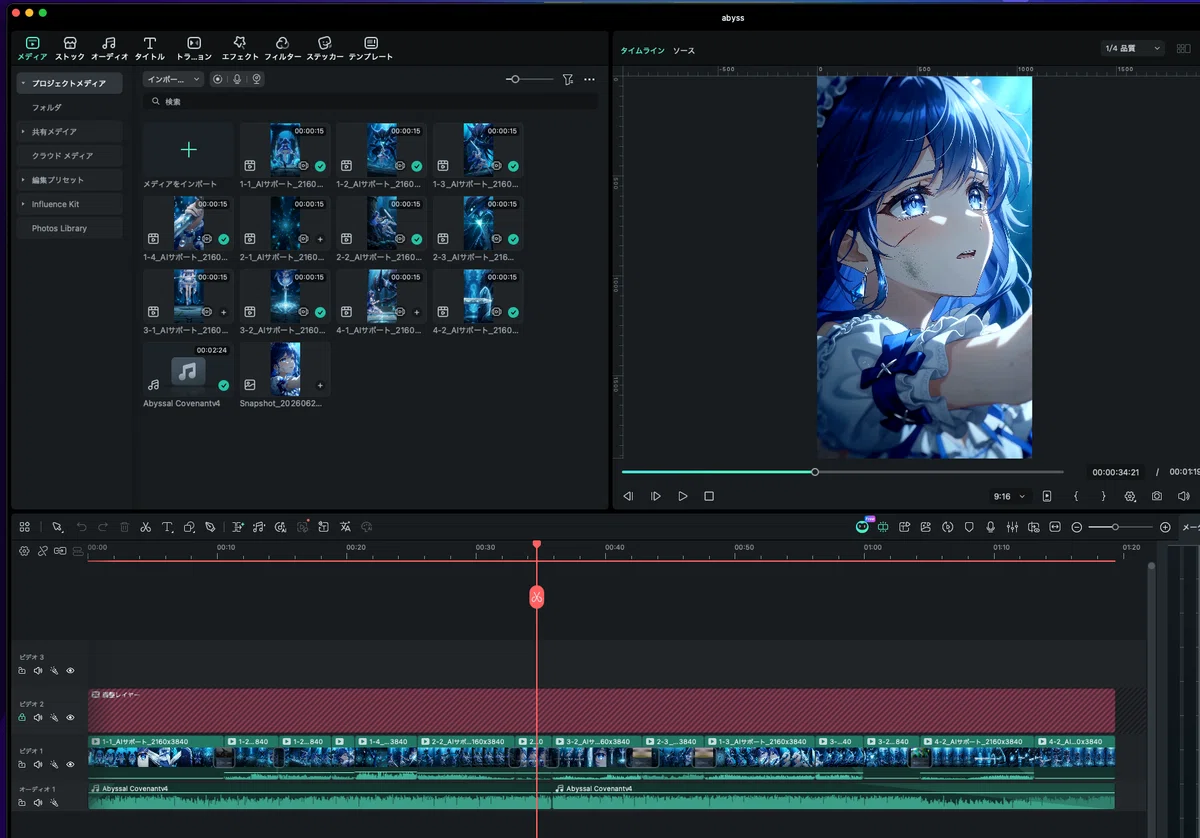
Task: Toggle visibility eye of ビデオ 3 track
Action: point(70,671)
